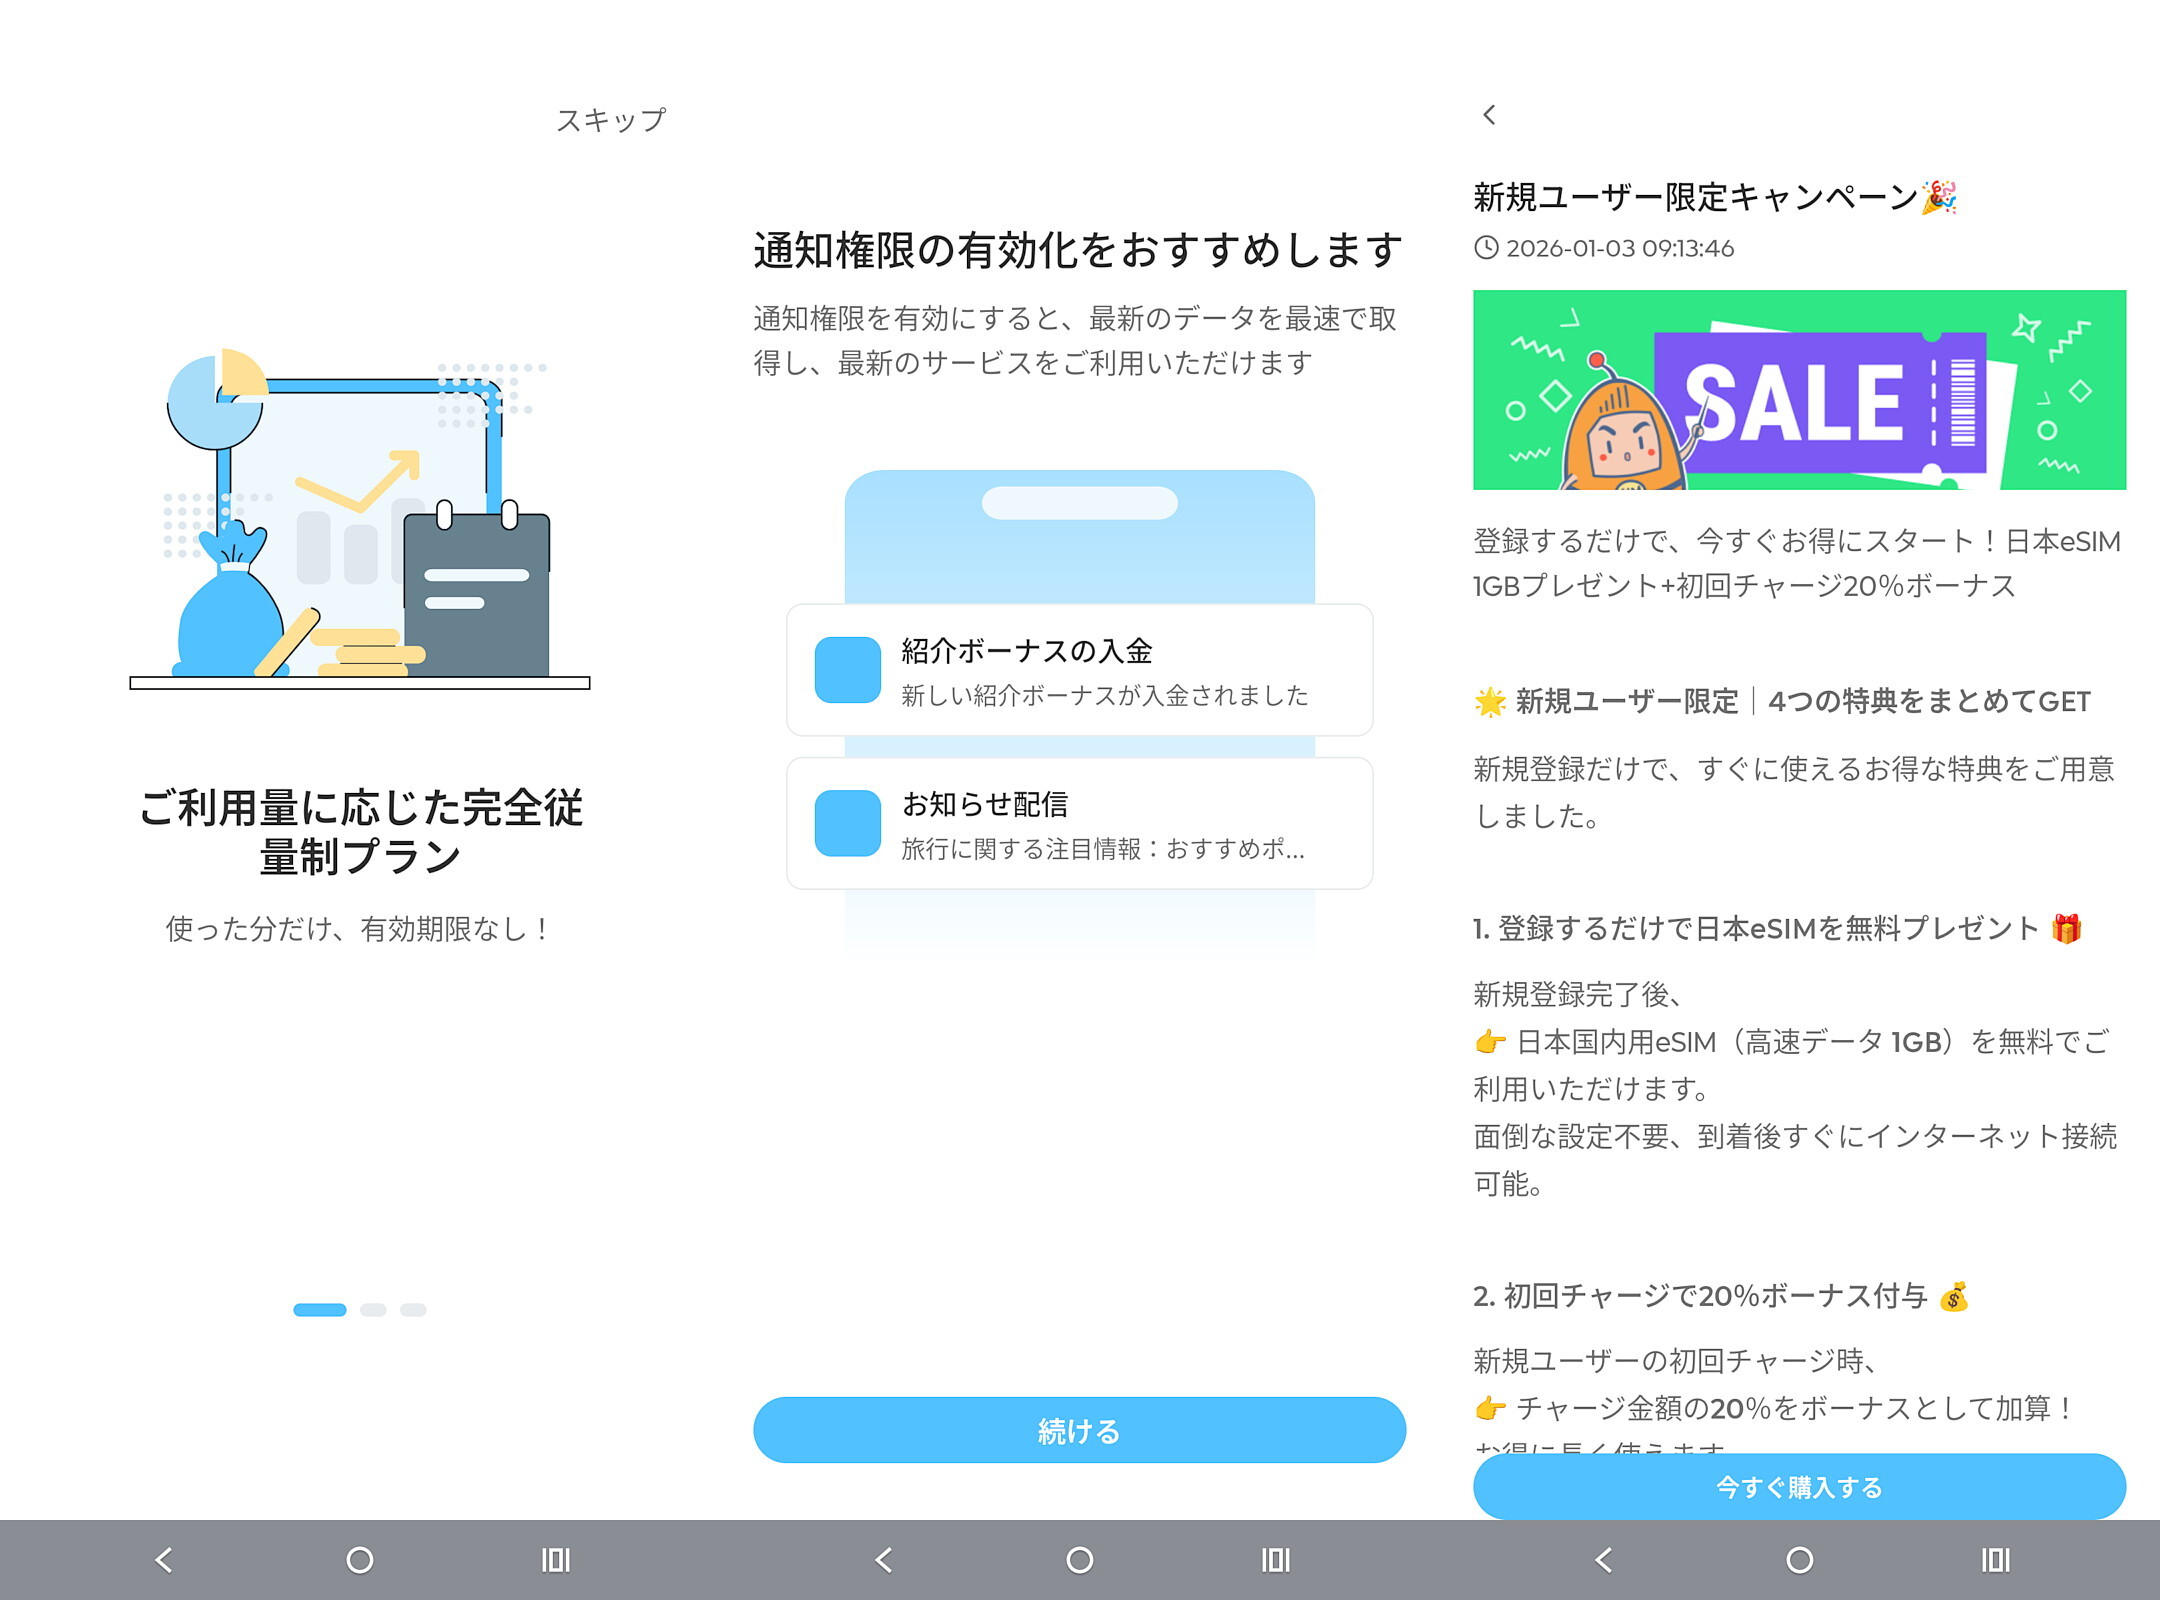Image resolution: width=2160 pixels, height=1600 pixels.
Task: Tap the 紹介ボーナスの入金 notification card
Action: [1080, 670]
